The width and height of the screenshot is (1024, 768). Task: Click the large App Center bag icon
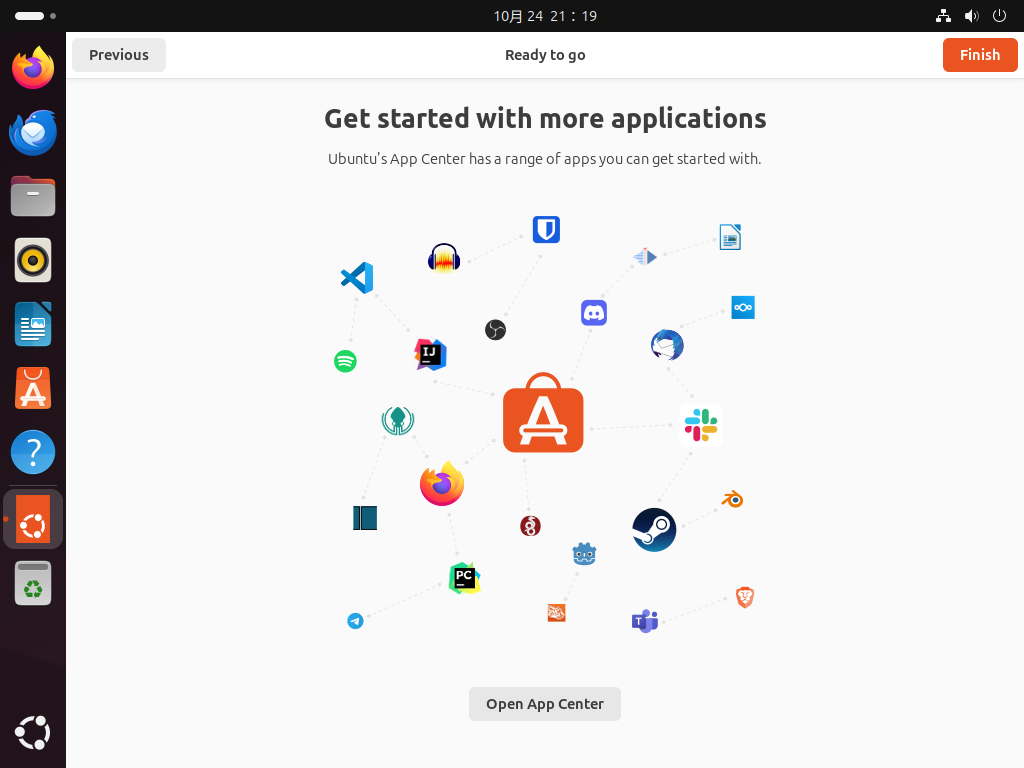[543, 413]
